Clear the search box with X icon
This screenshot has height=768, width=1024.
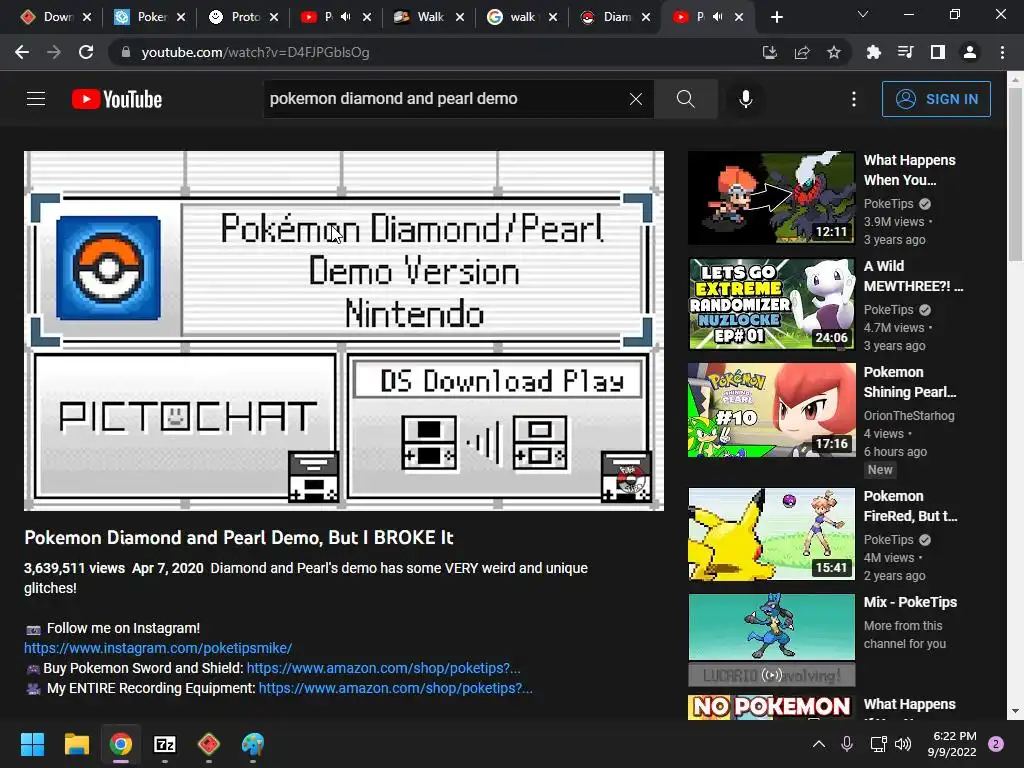635,99
